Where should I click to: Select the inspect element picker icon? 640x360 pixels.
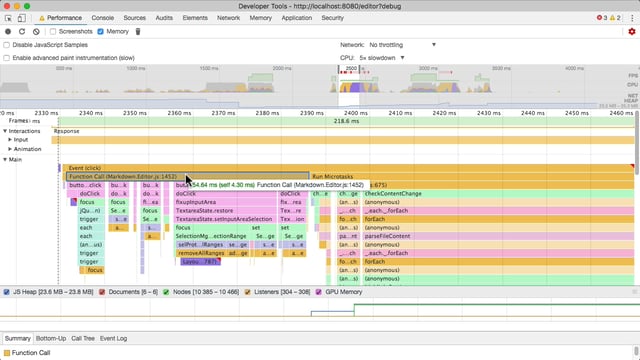coord(8,18)
